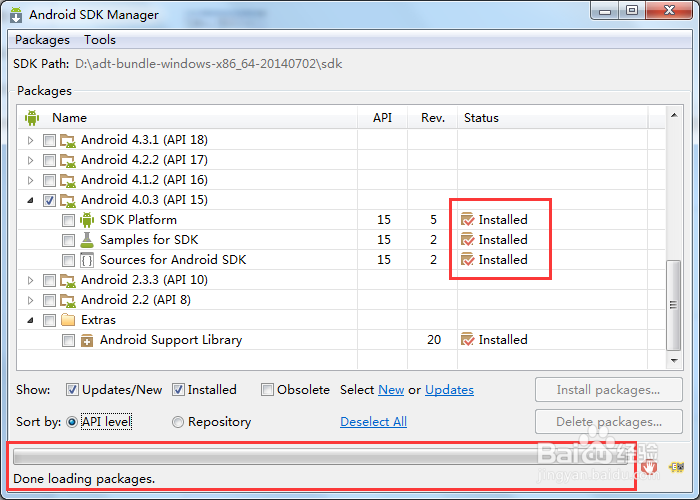Screen dimensions: 700x500
Task: Expand the Android 2.3.3 (API 10) node
Action: (x=30, y=280)
